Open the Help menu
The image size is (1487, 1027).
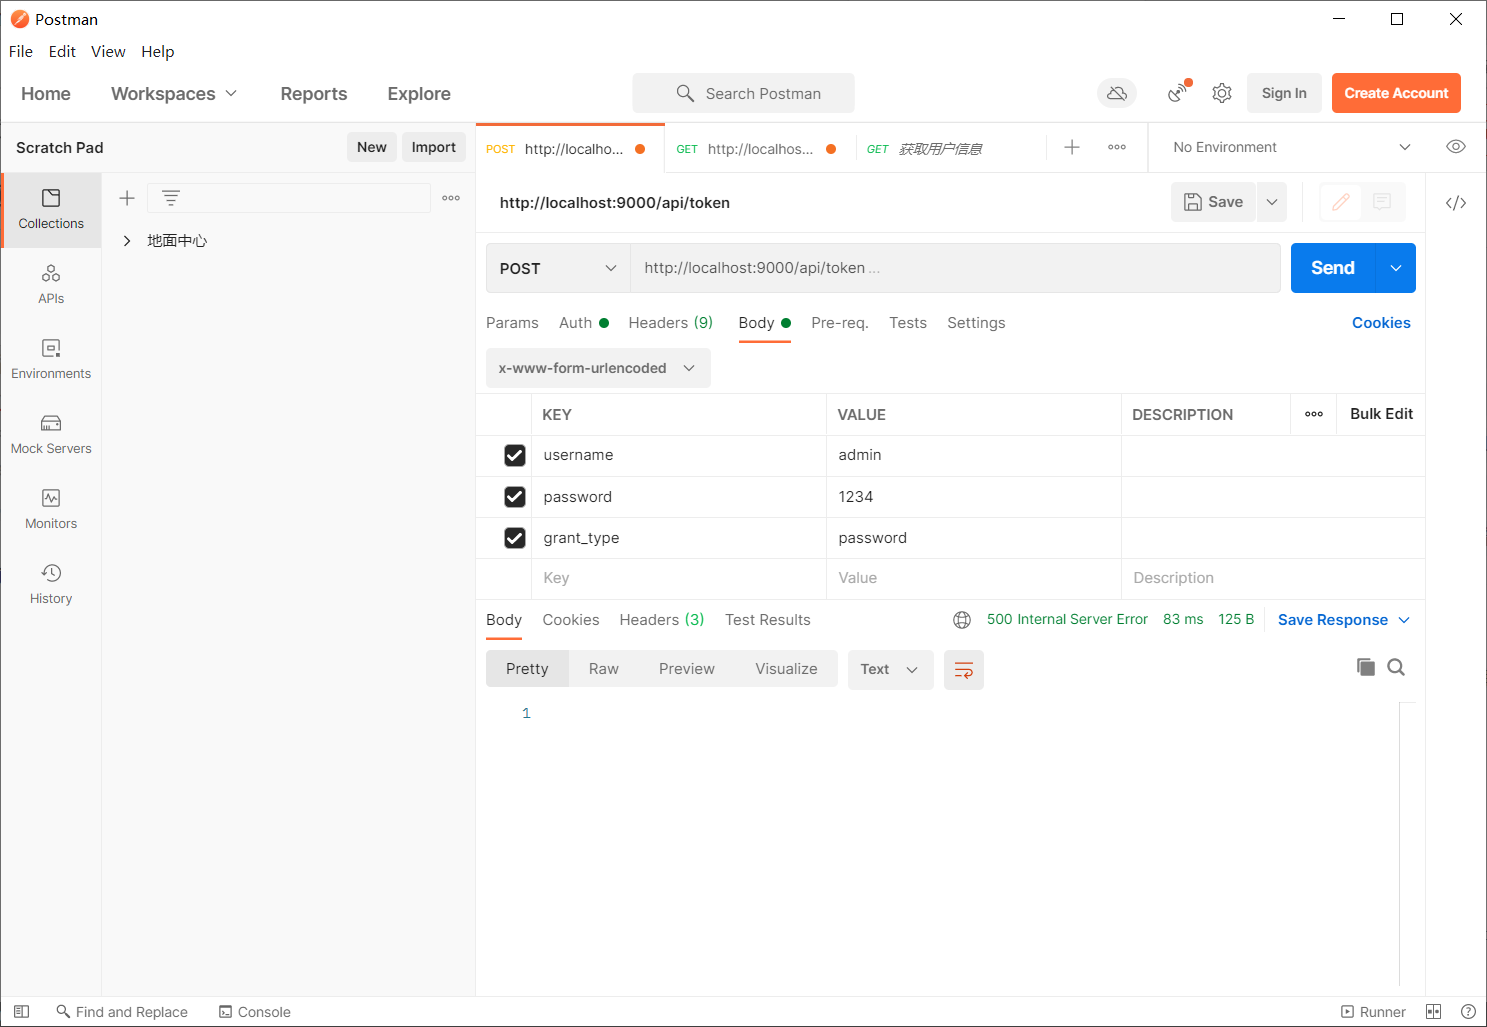(x=157, y=52)
